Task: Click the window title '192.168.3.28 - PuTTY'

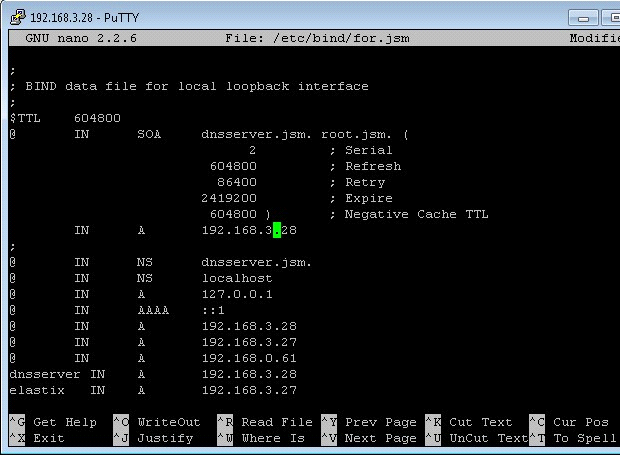Action: [x=85, y=18]
